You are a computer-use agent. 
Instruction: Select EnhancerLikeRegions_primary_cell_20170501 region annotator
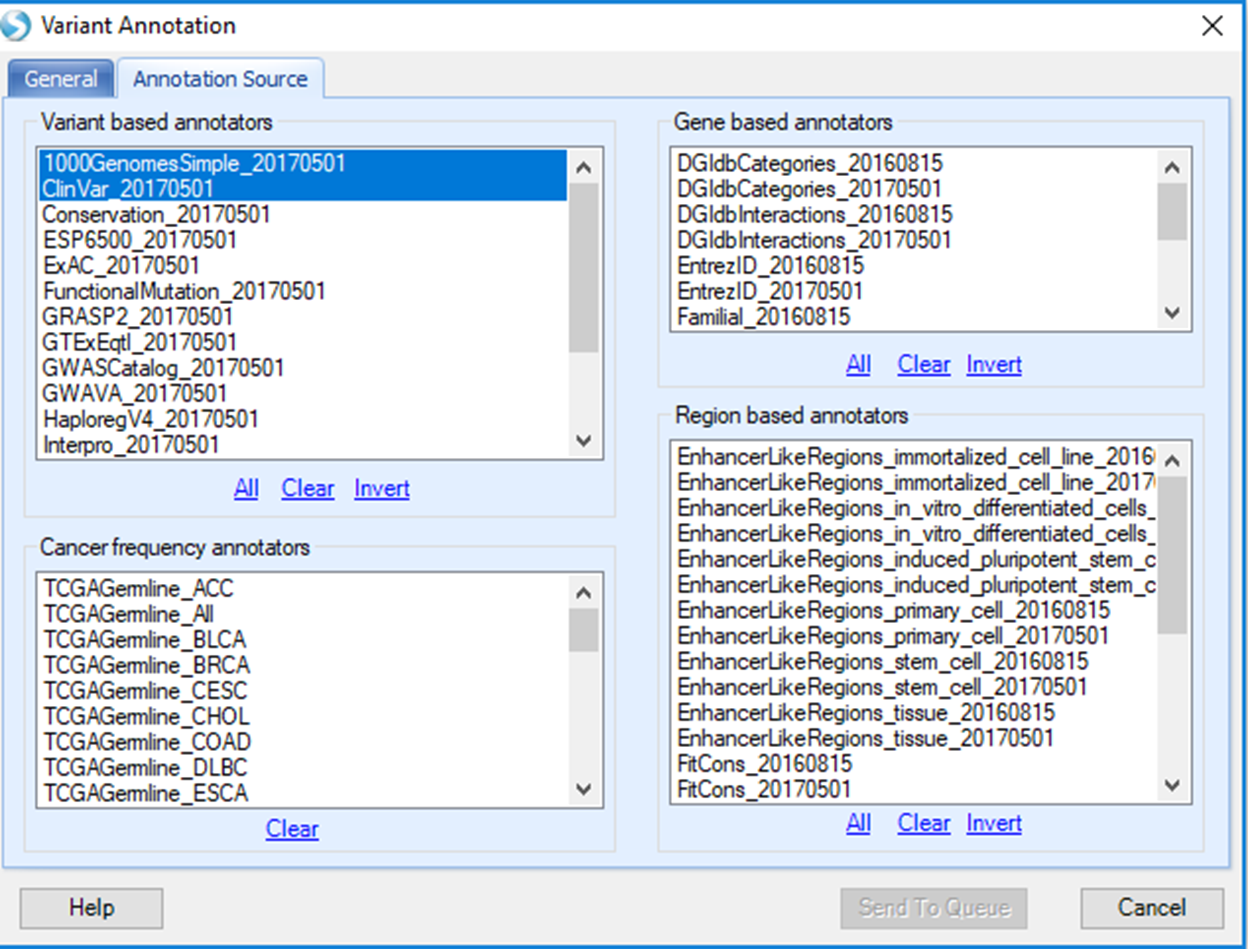click(915, 636)
